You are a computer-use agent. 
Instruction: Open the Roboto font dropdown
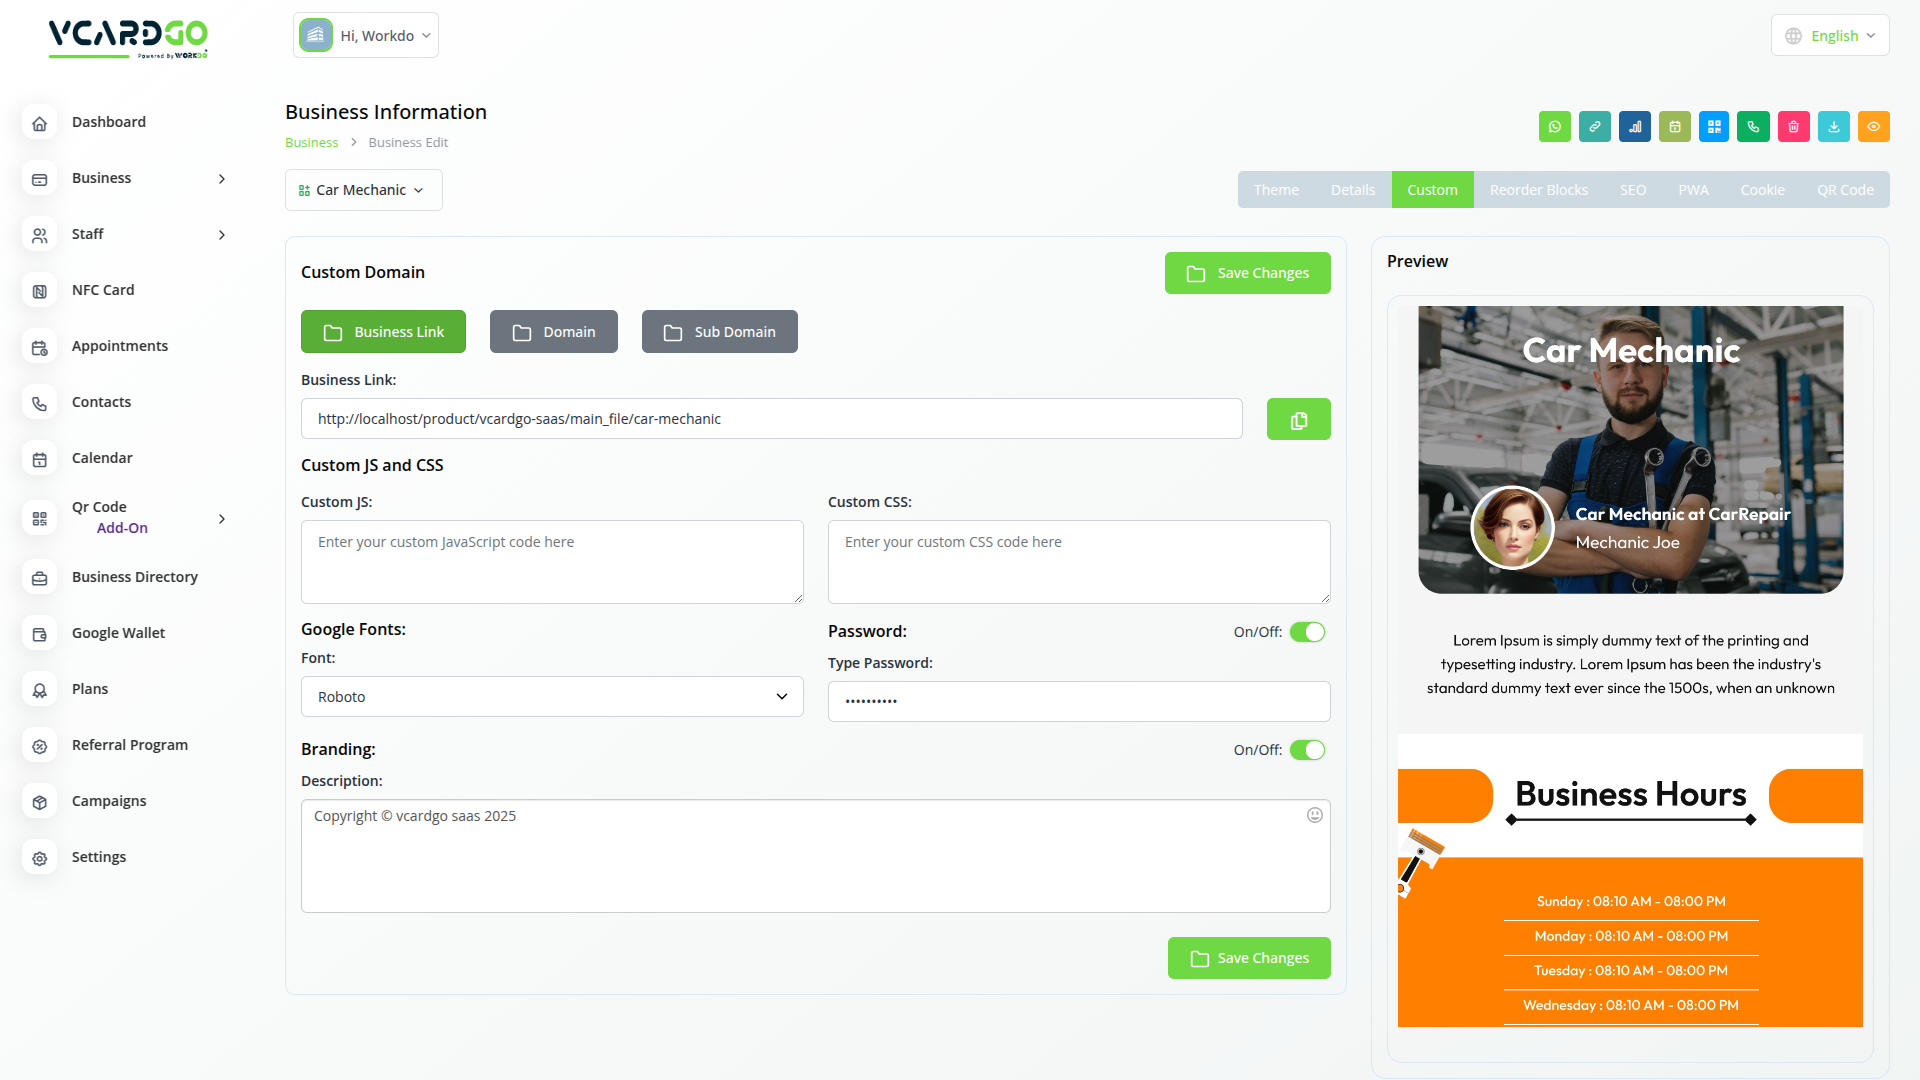point(552,697)
